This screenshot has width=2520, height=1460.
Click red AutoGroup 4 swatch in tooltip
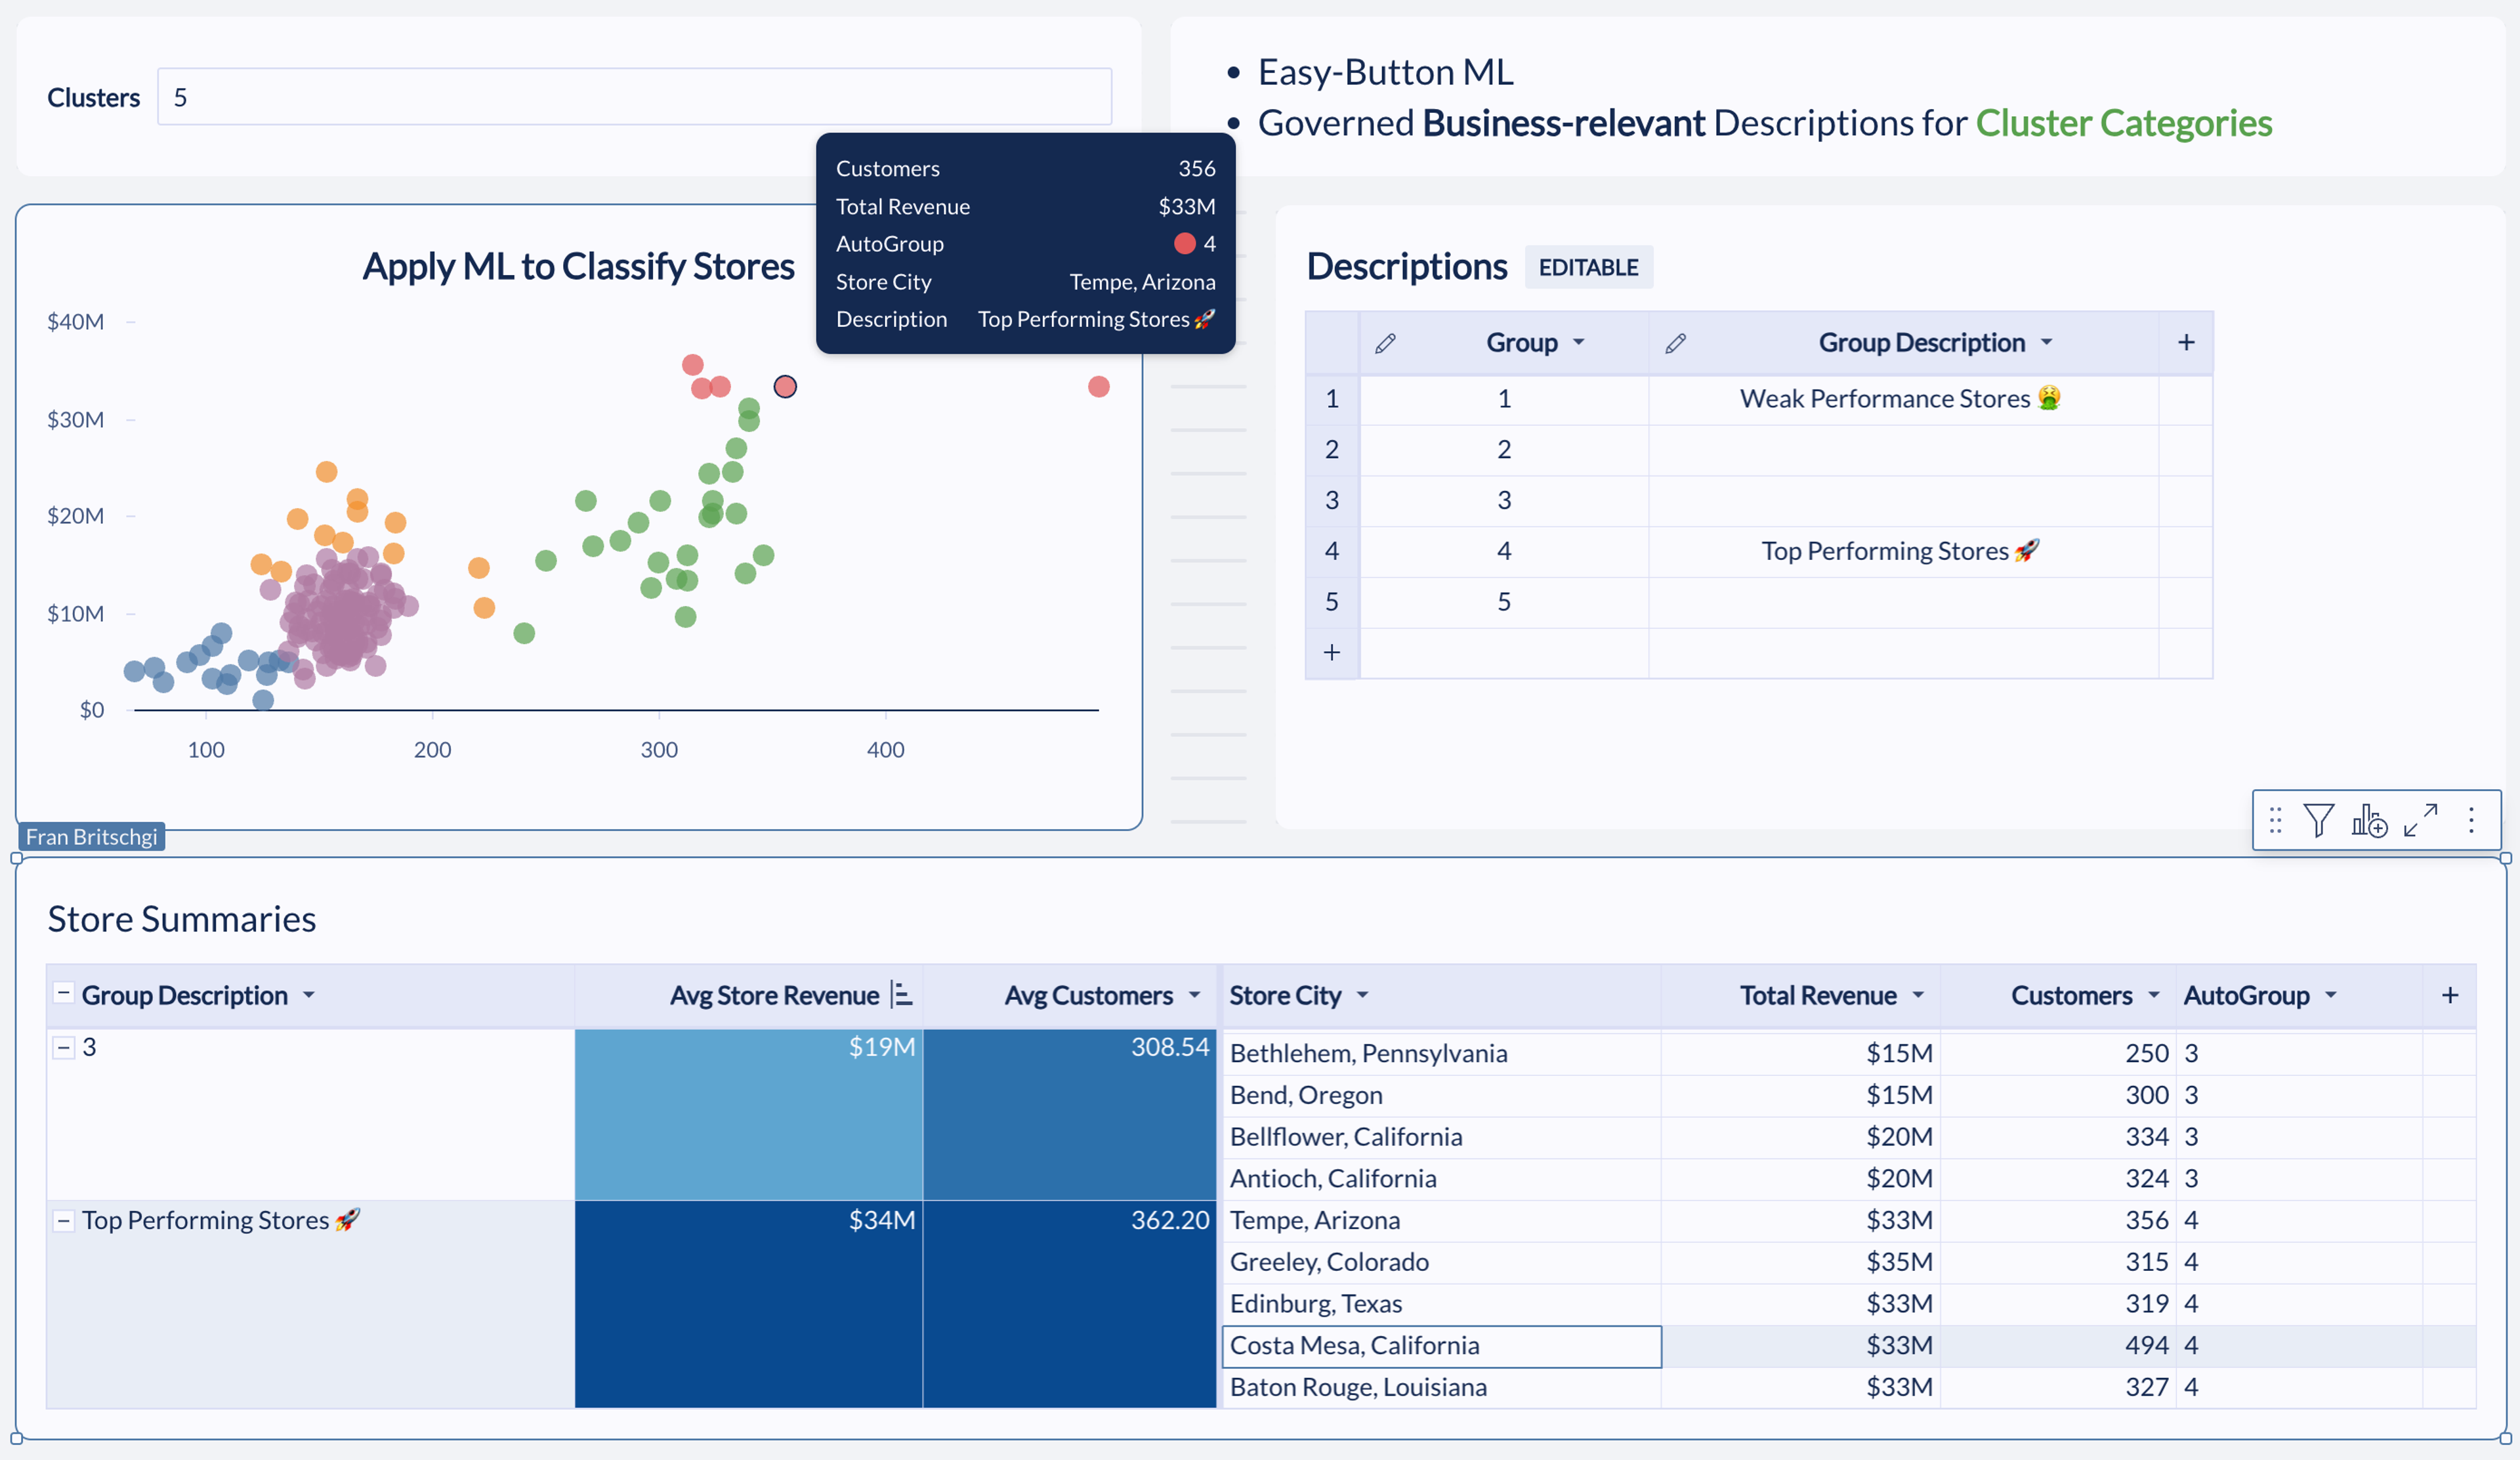[1184, 244]
